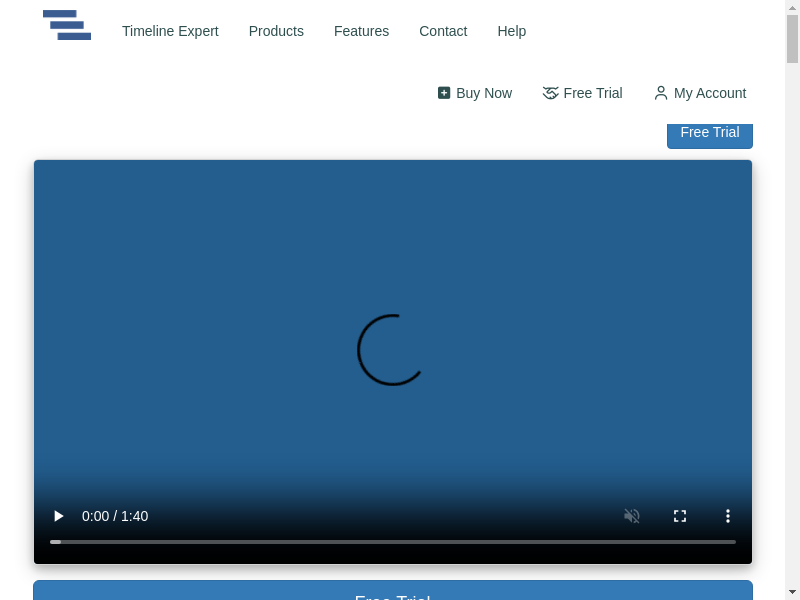Click the page scrollbar down arrow

coord(792,592)
